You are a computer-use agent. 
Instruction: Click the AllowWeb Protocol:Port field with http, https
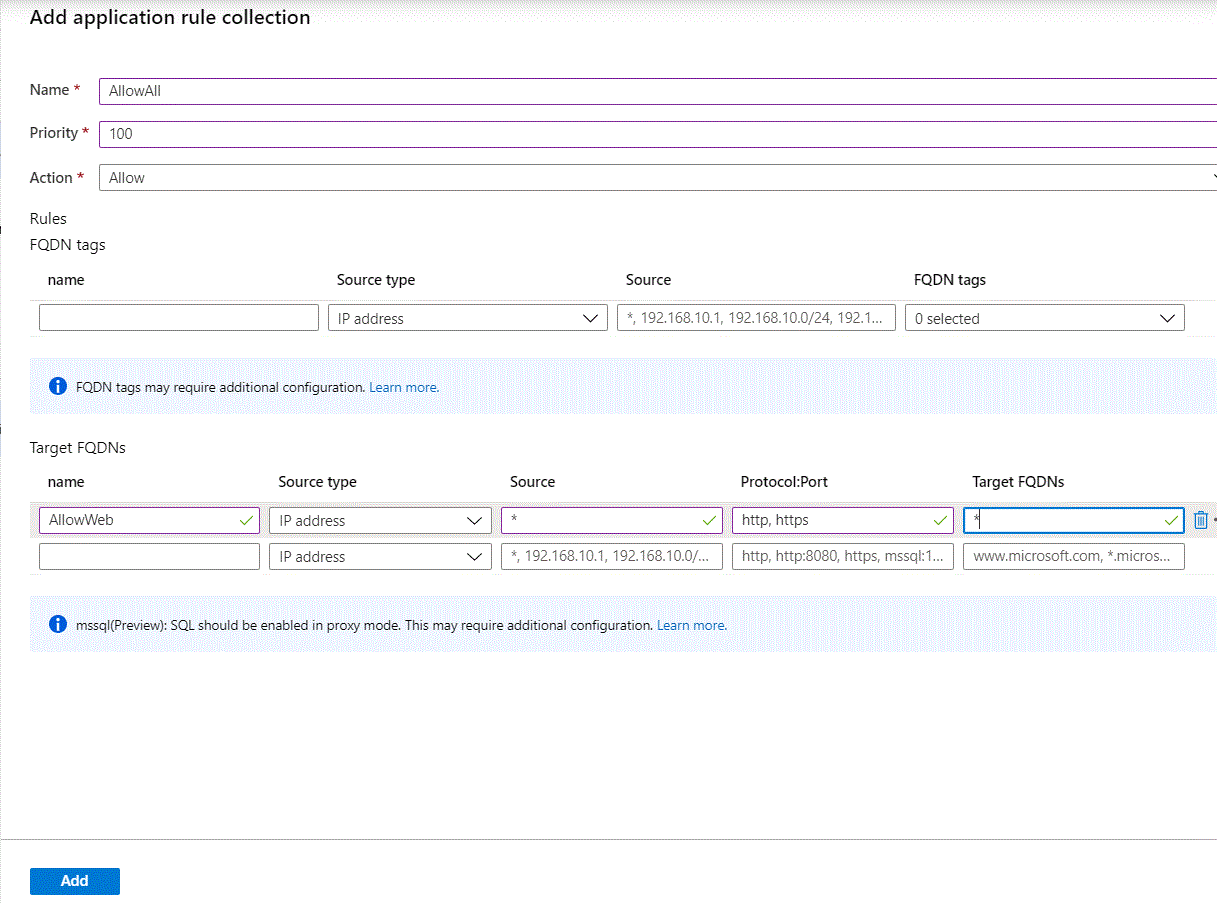click(x=835, y=521)
